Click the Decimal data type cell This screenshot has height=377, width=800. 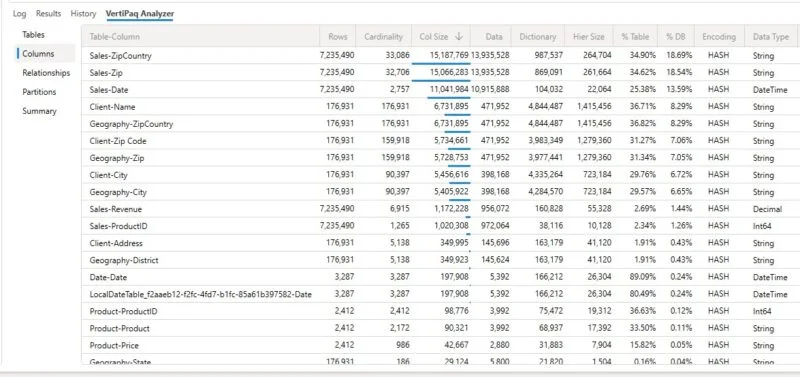pyautogui.click(x=767, y=209)
